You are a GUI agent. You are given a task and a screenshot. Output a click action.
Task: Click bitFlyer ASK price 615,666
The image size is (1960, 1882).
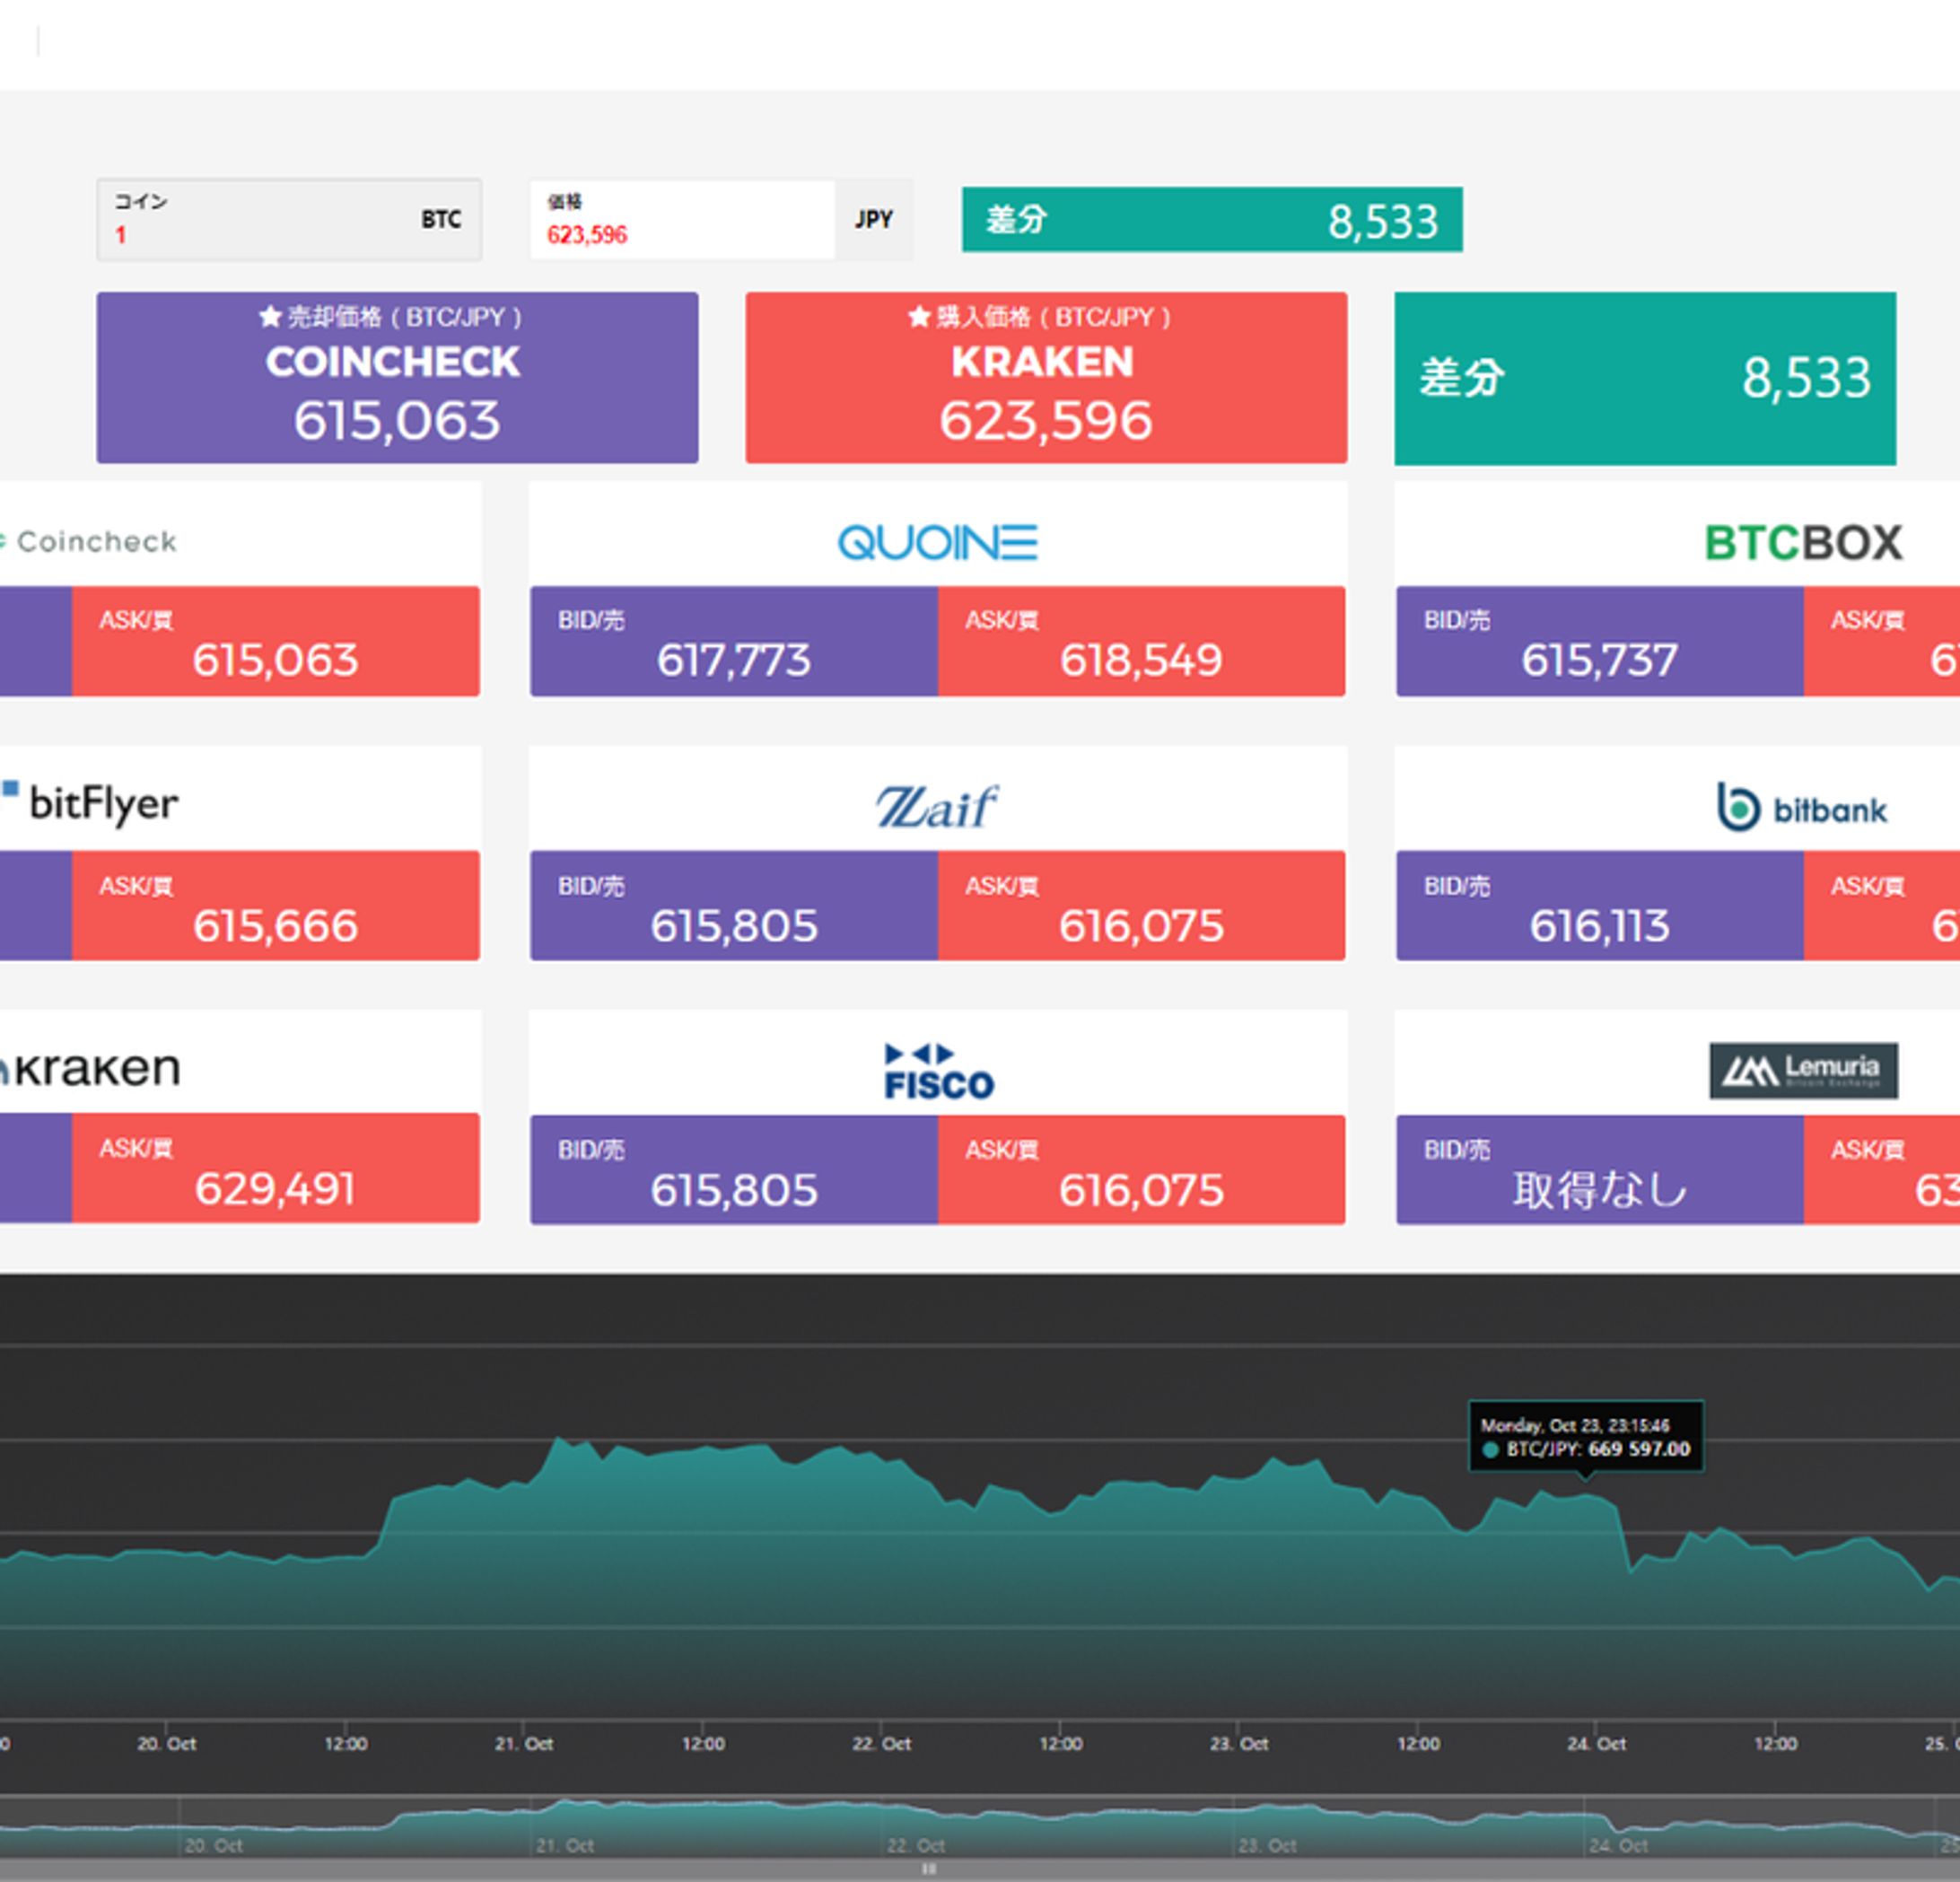pos(276,906)
